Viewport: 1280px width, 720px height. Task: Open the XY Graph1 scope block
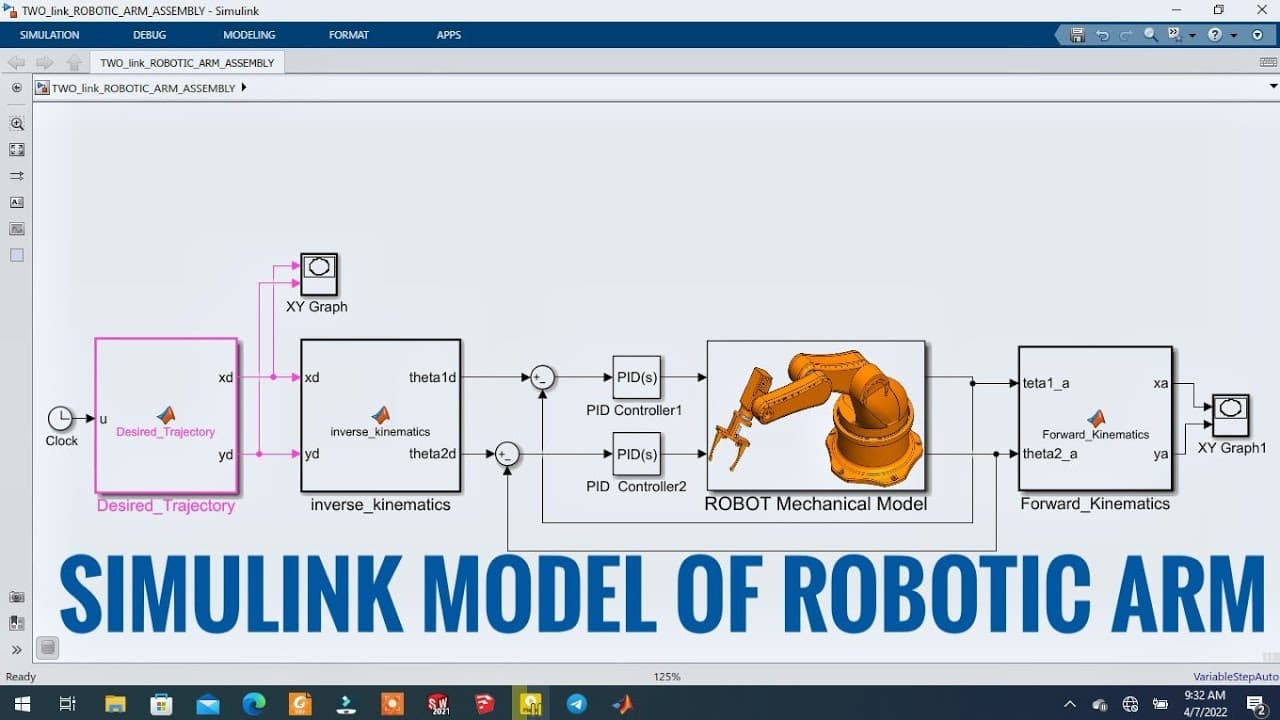tap(1231, 415)
